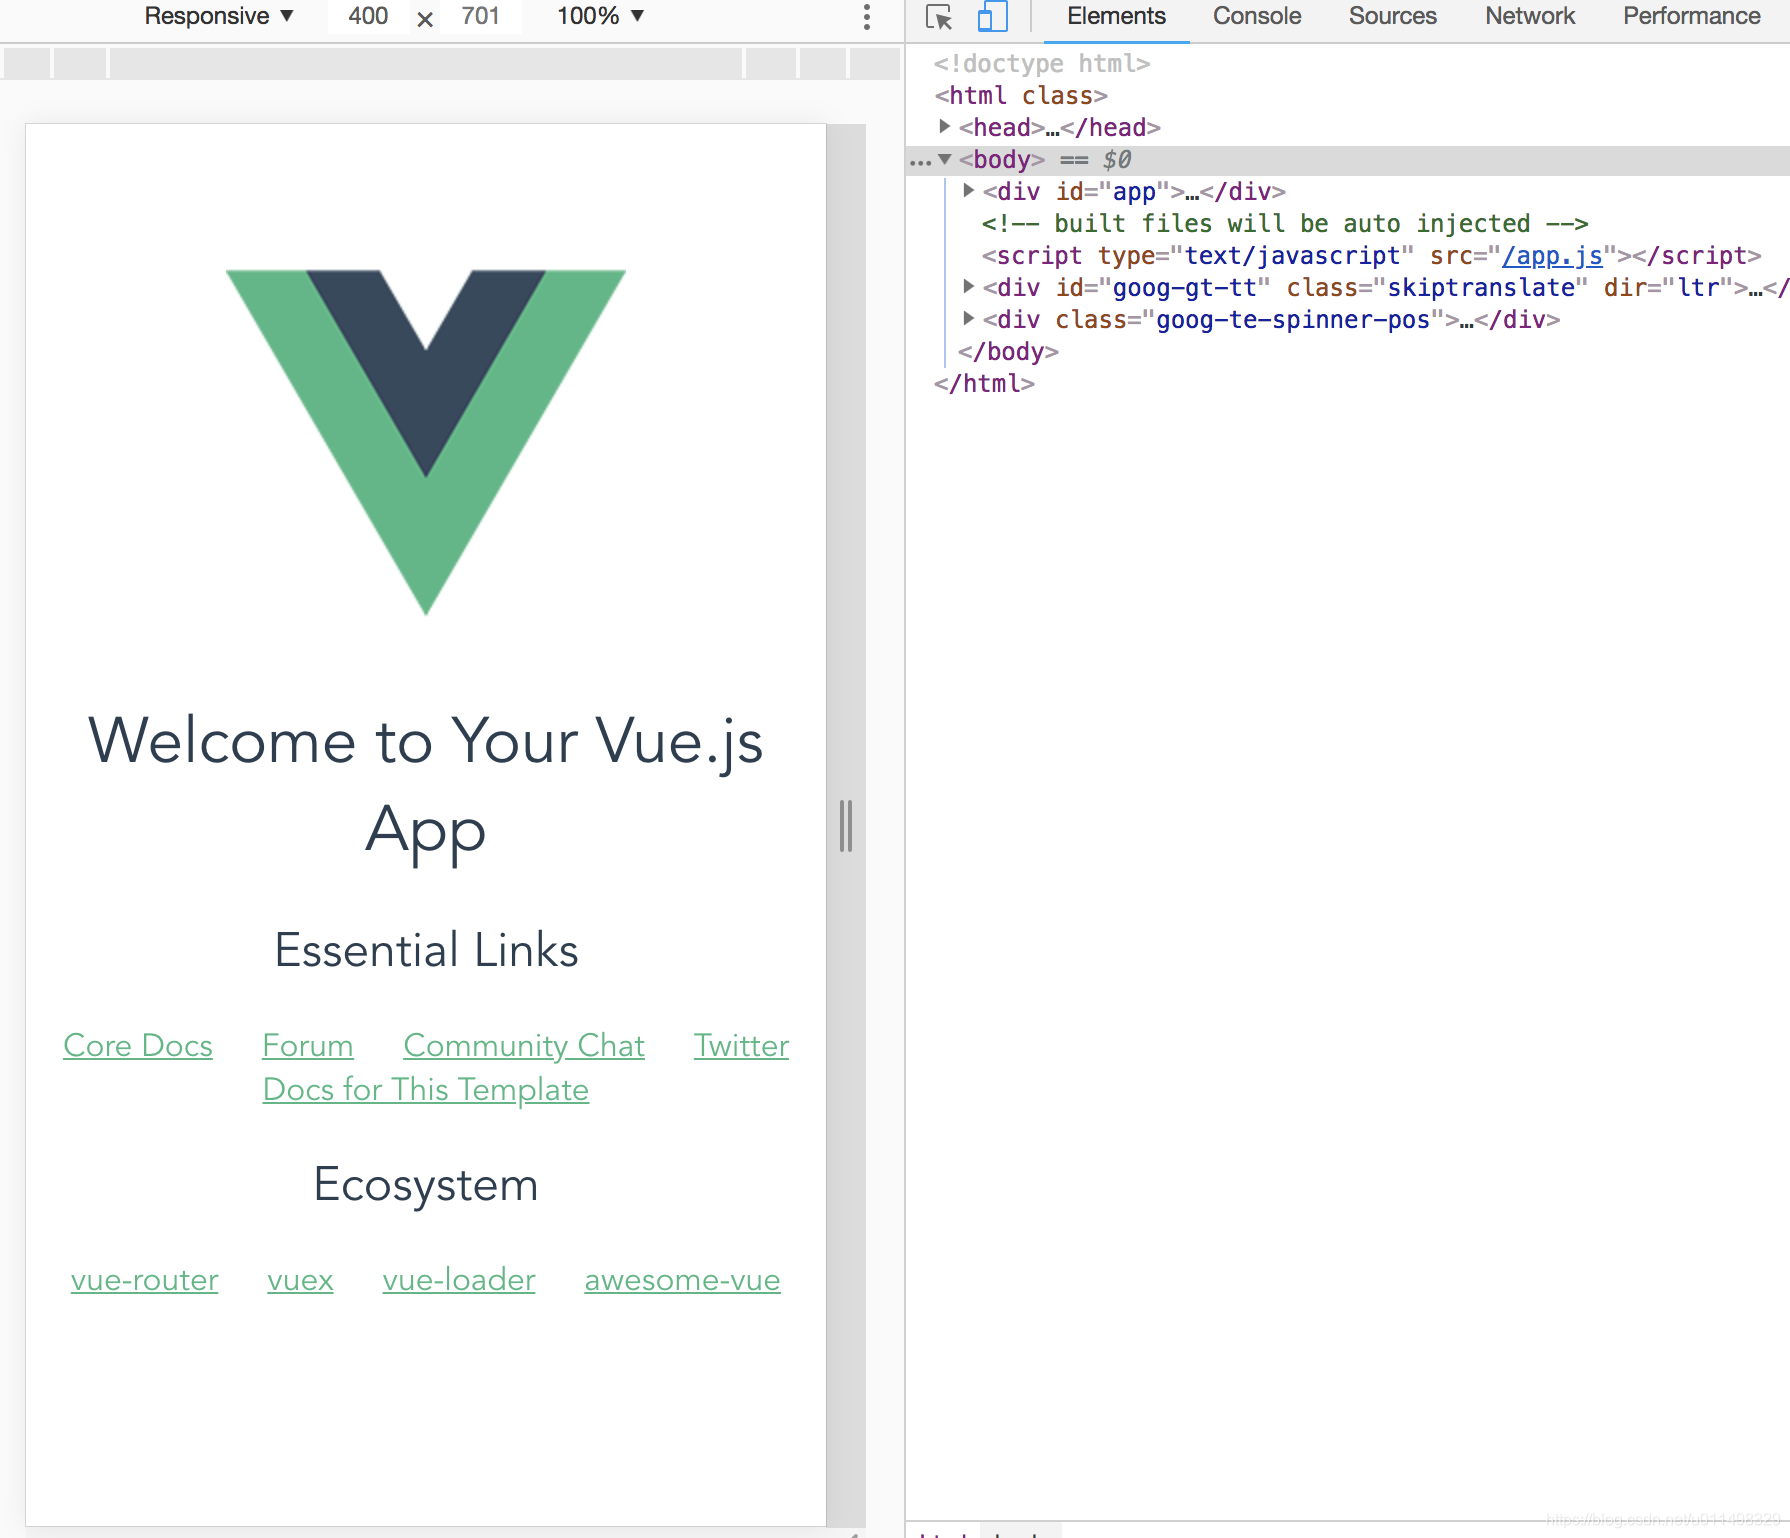Open the Core Docs link
Viewport: 1790px width, 1538px height.
138,1046
